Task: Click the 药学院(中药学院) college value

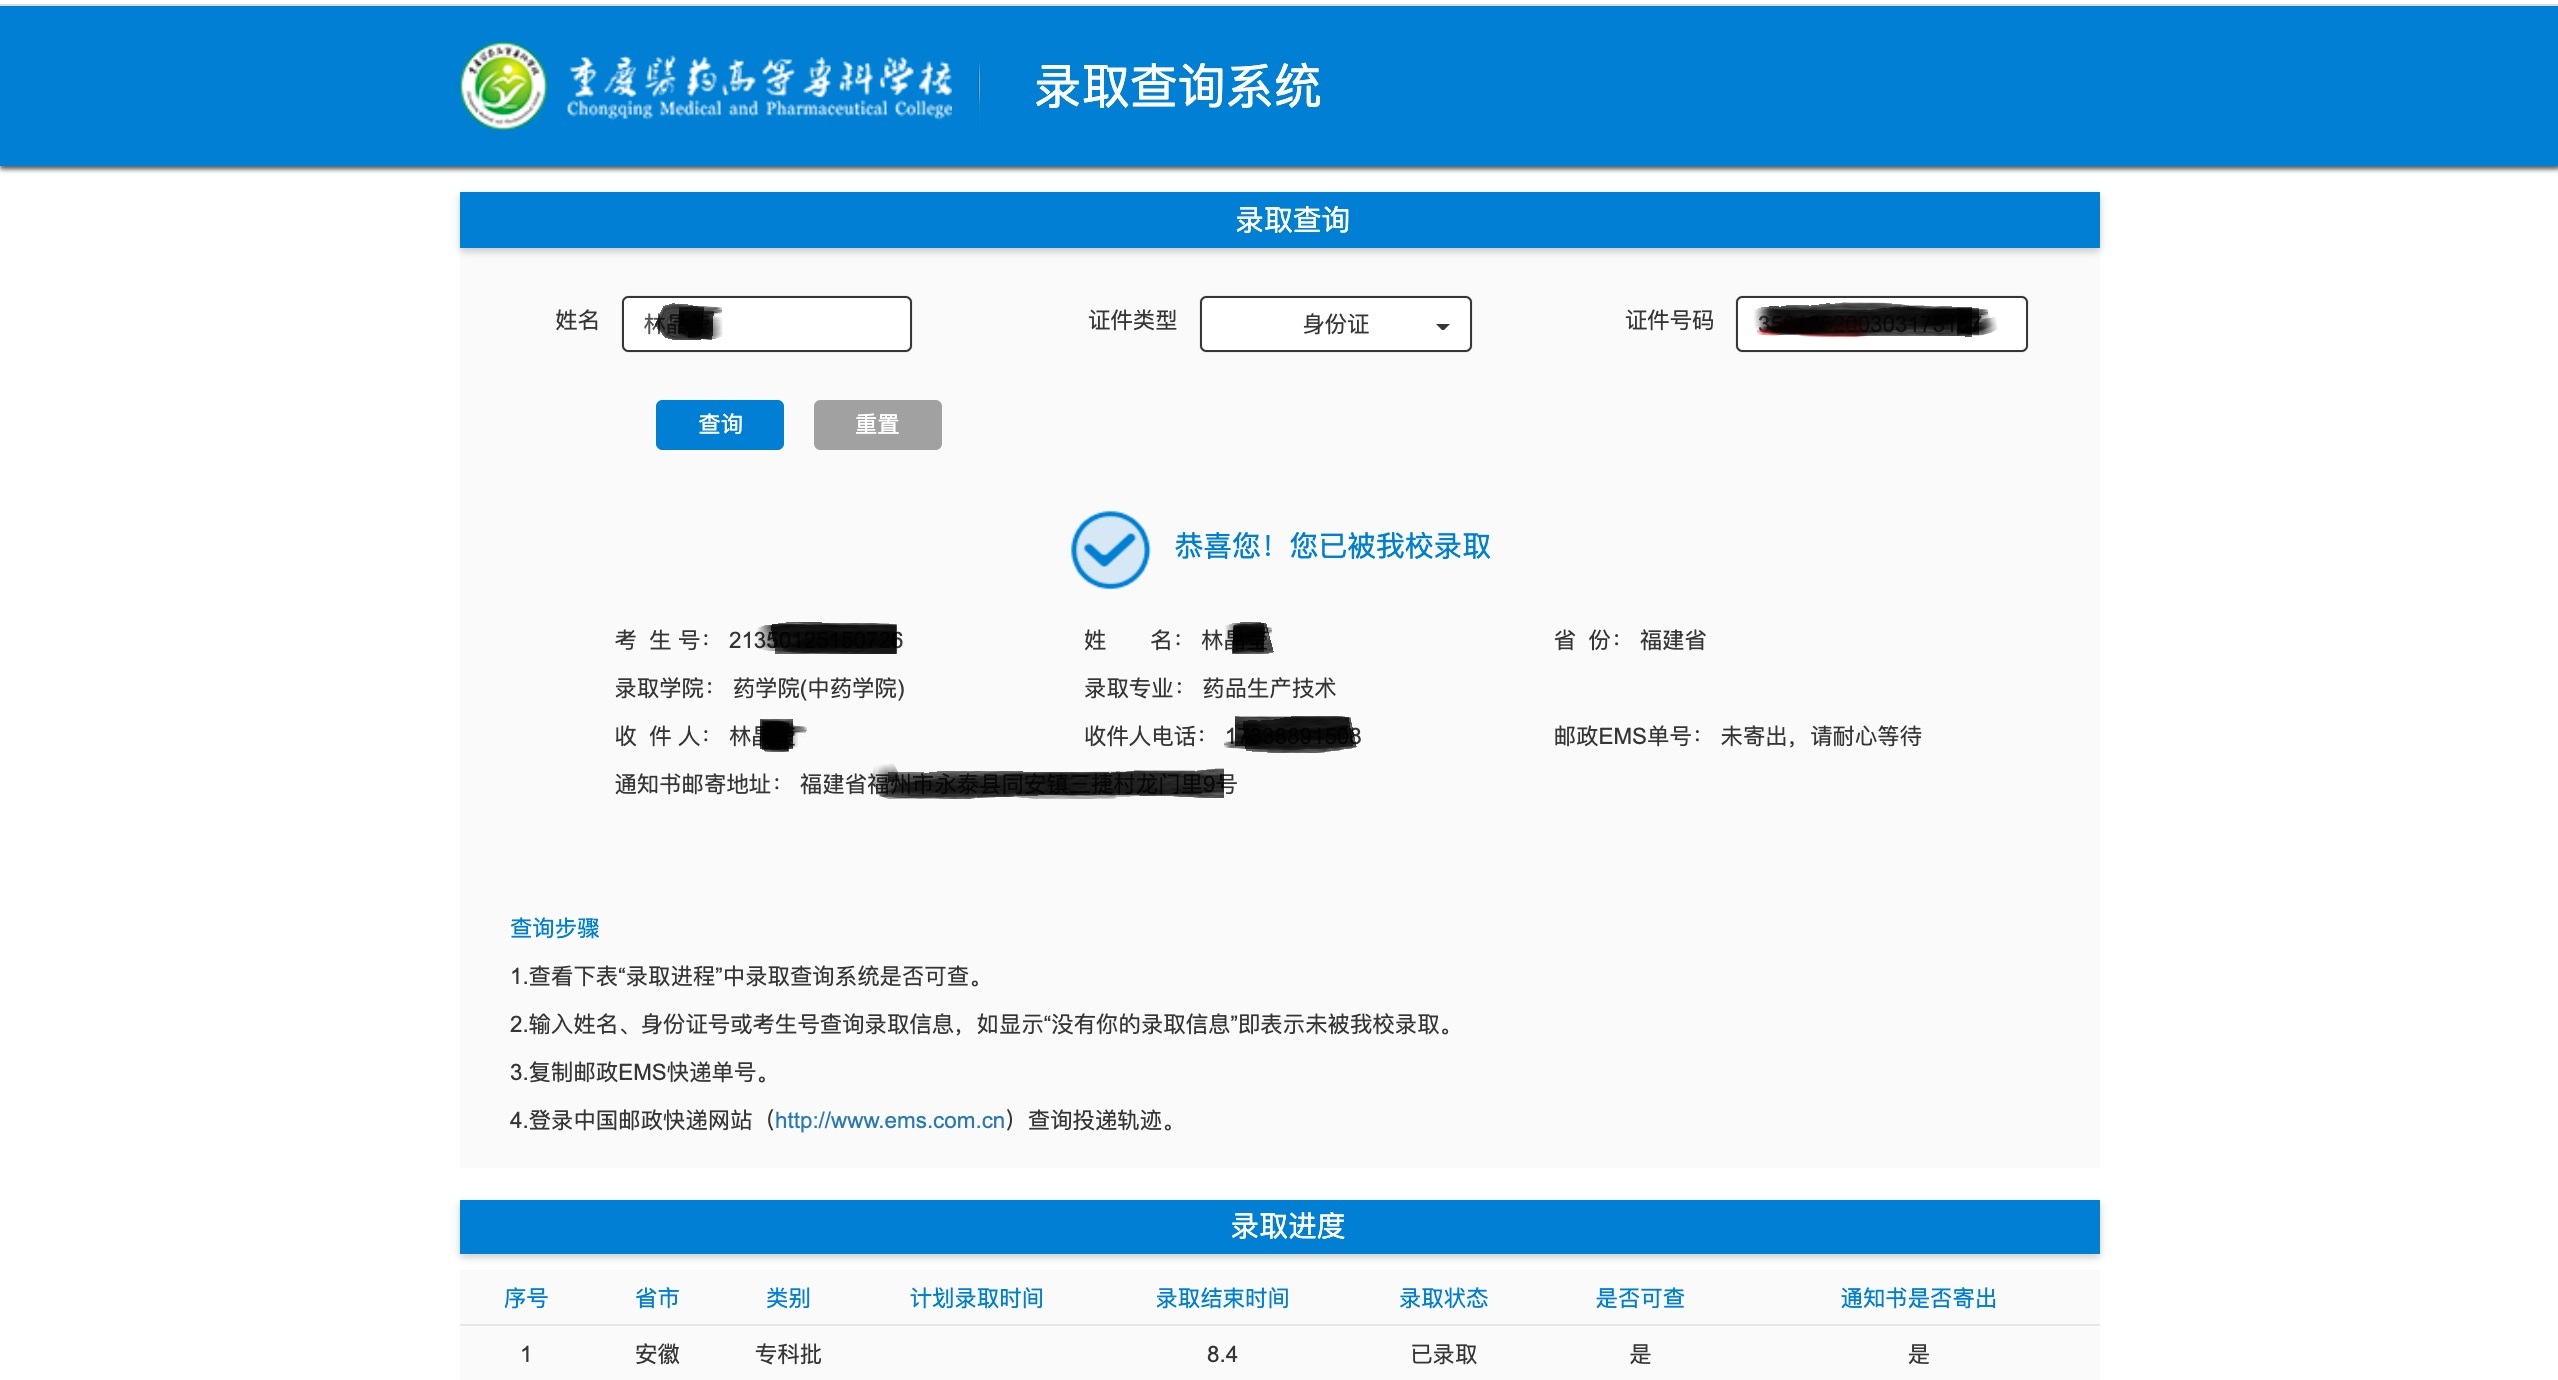Action: point(819,688)
